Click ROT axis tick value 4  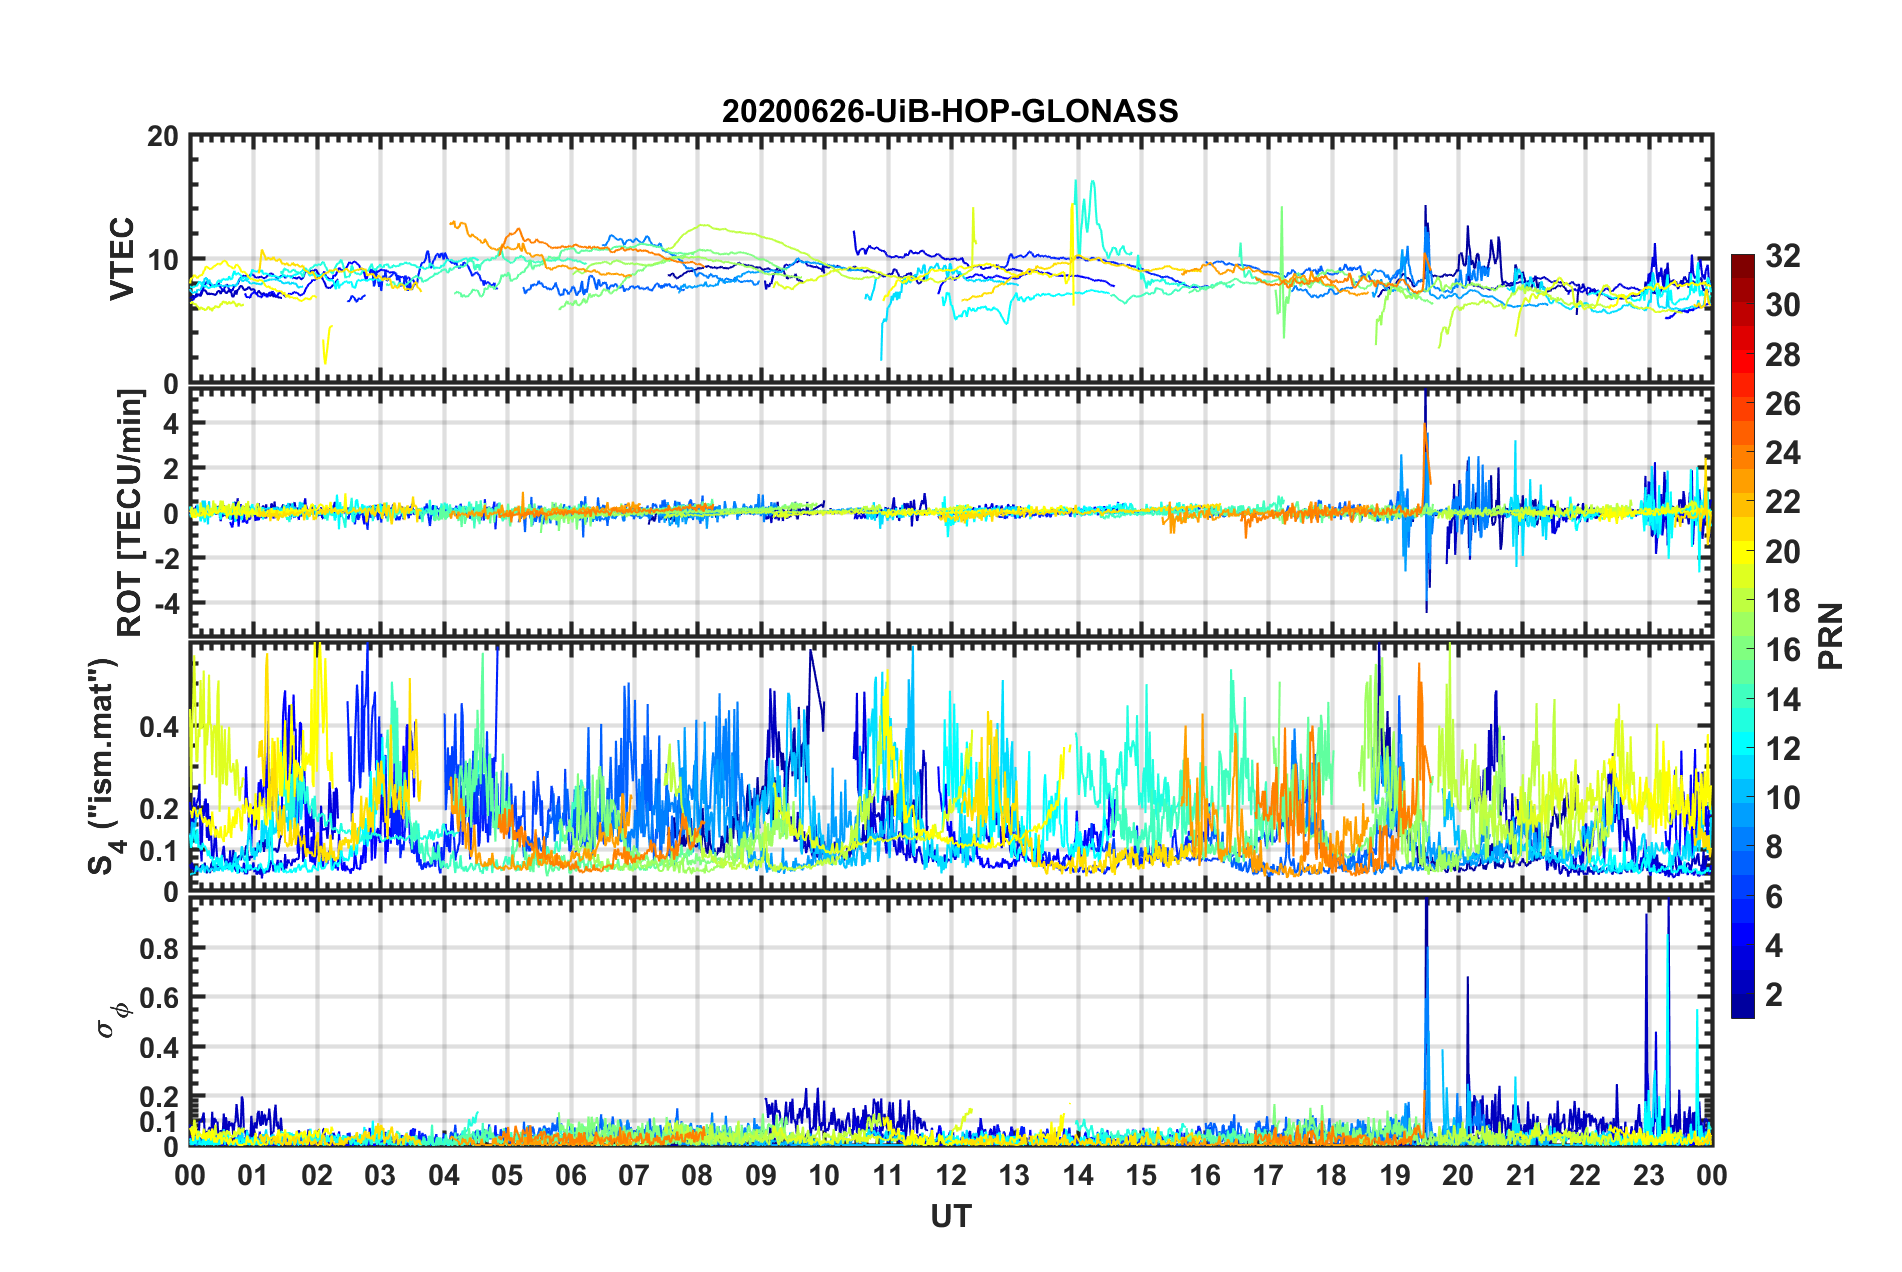(x=172, y=424)
